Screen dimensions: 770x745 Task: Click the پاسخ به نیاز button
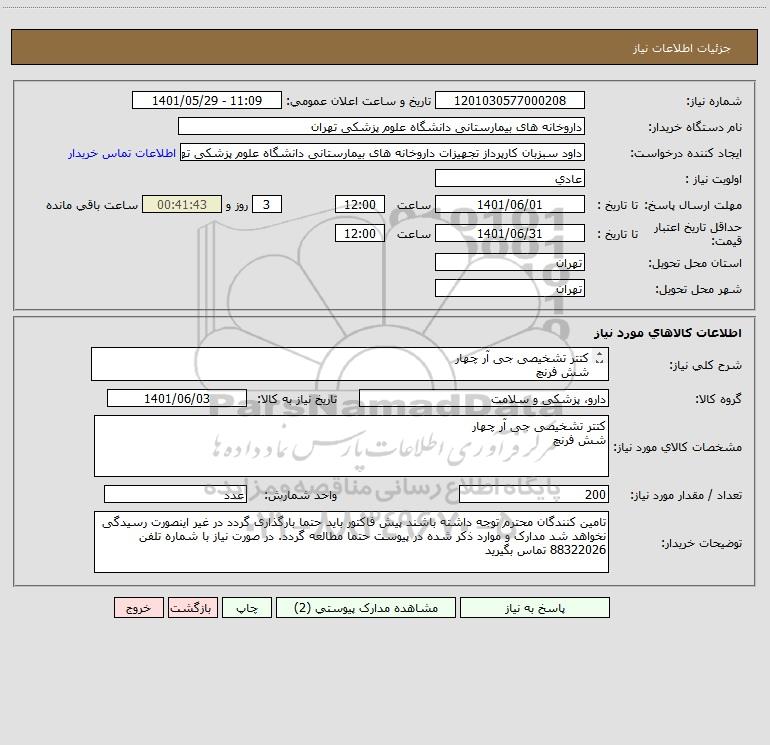(534, 607)
